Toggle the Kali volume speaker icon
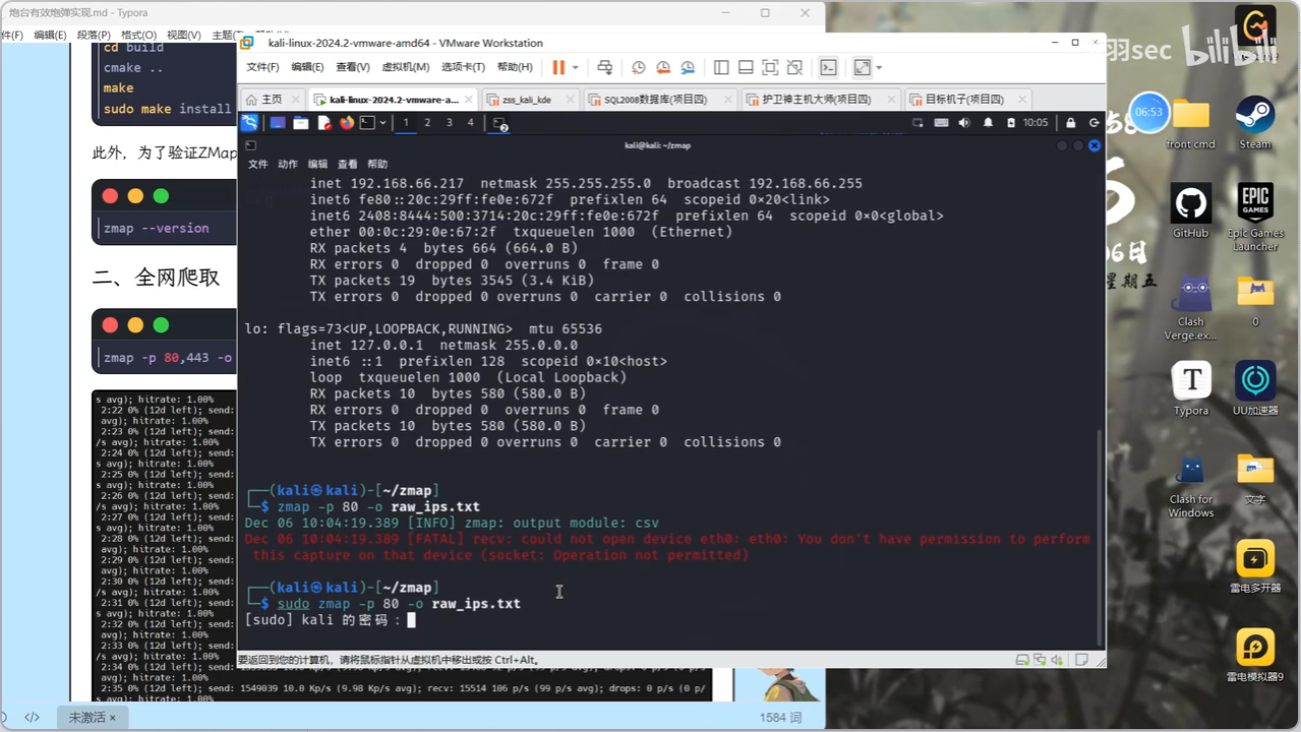 tap(964, 123)
